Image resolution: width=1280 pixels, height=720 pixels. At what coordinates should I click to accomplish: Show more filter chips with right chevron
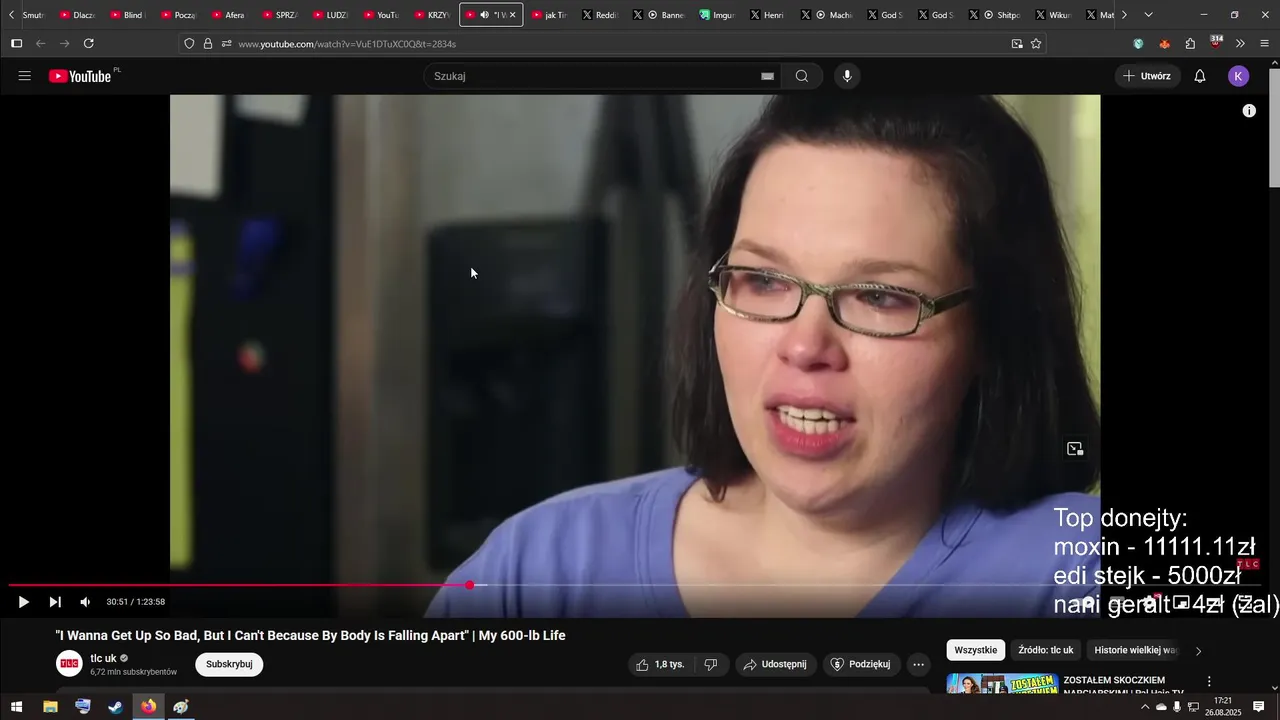[1198, 651]
